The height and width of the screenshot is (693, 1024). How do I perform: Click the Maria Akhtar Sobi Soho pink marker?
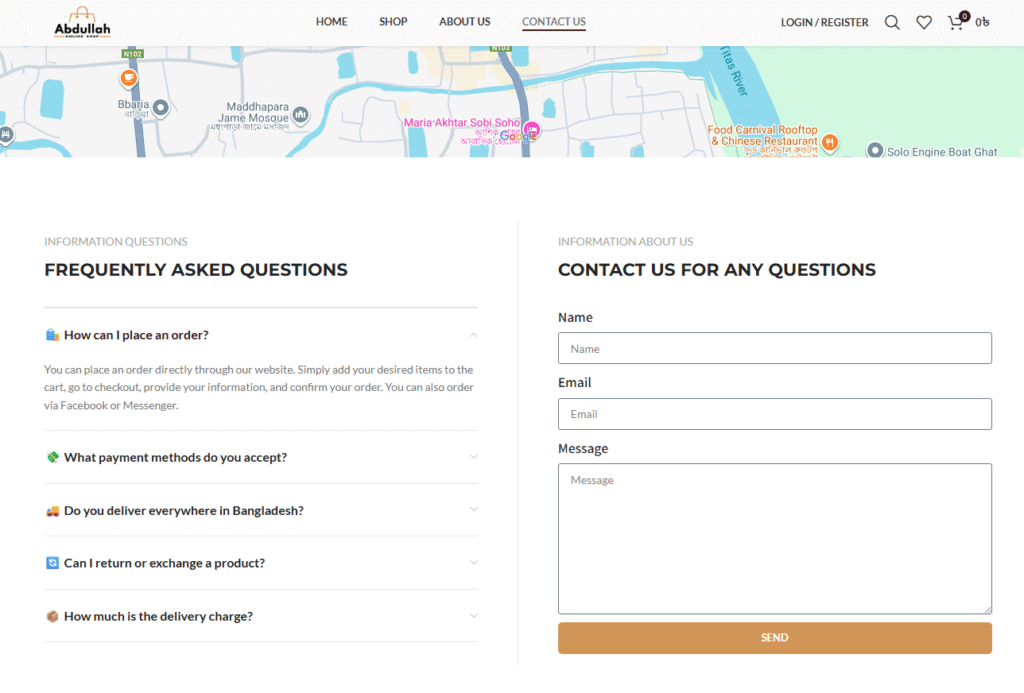pos(532,129)
